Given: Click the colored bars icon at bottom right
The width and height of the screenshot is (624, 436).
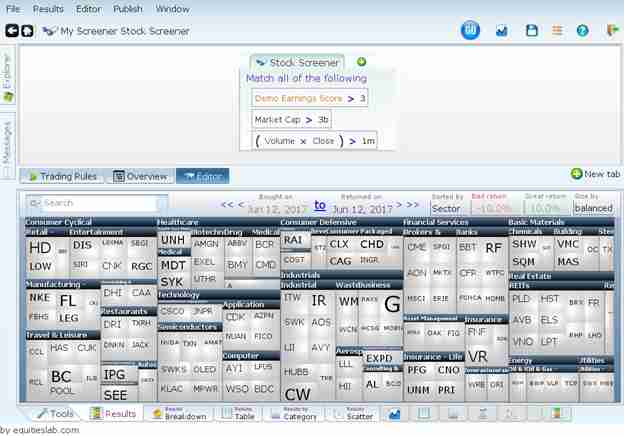Looking at the screenshot, I should coord(556,414).
